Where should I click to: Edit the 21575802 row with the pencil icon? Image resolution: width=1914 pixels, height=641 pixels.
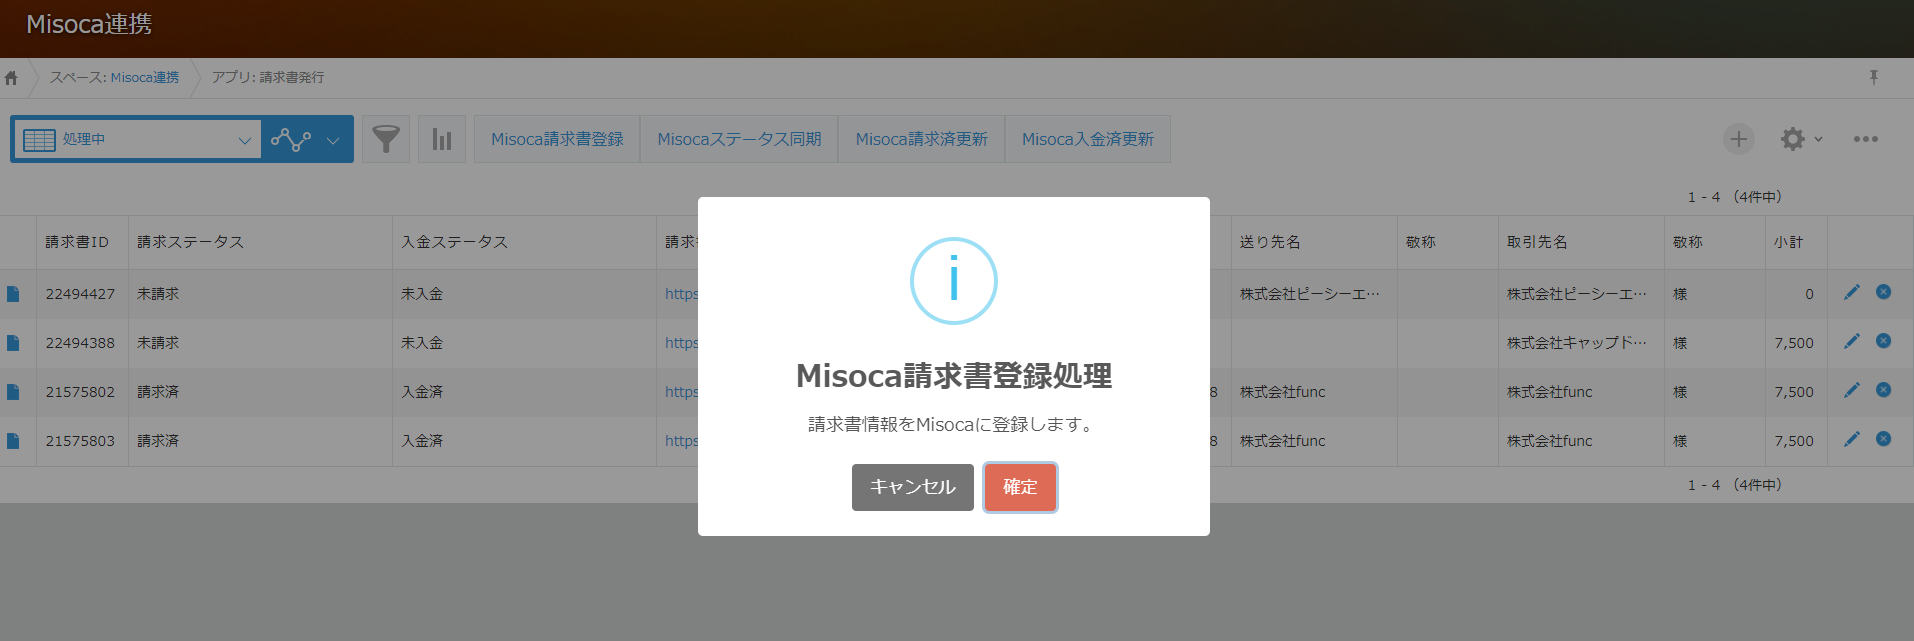pyautogui.click(x=1852, y=390)
